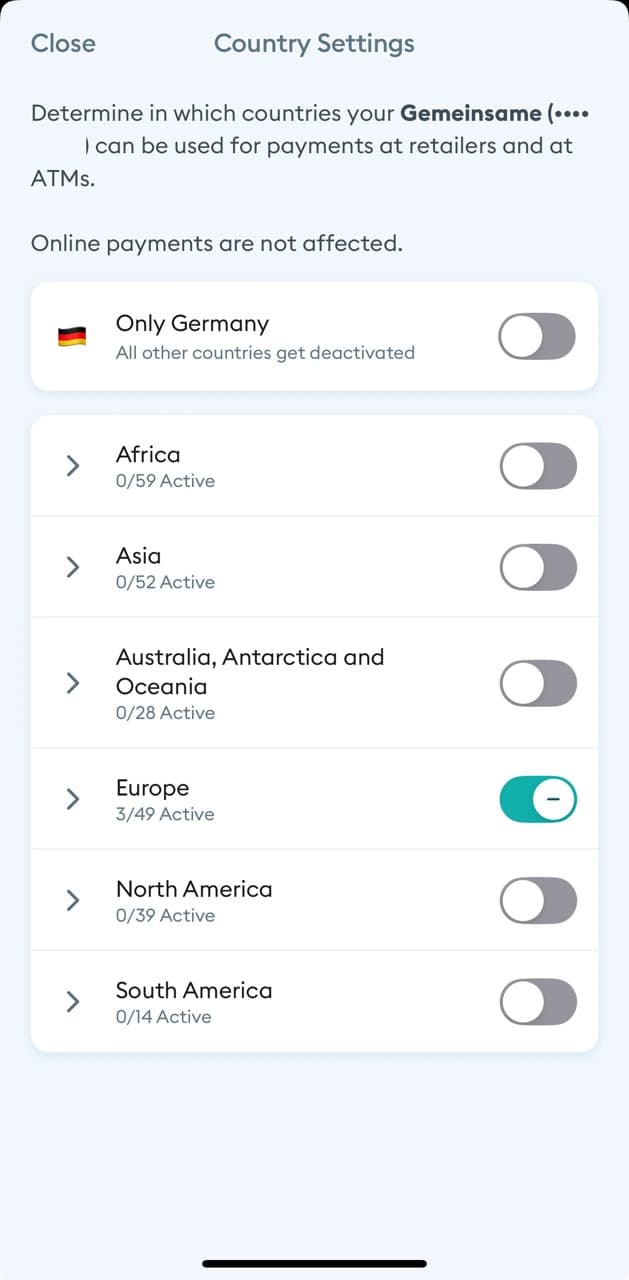Enable the Asia toggle switch
The width and height of the screenshot is (629, 1280).
click(x=538, y=567)
